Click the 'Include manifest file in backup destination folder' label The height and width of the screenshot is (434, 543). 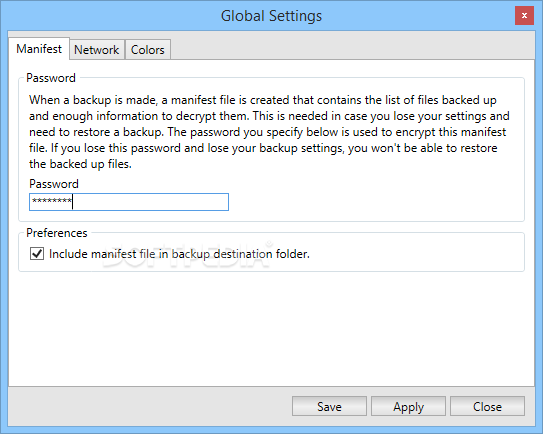179,254
